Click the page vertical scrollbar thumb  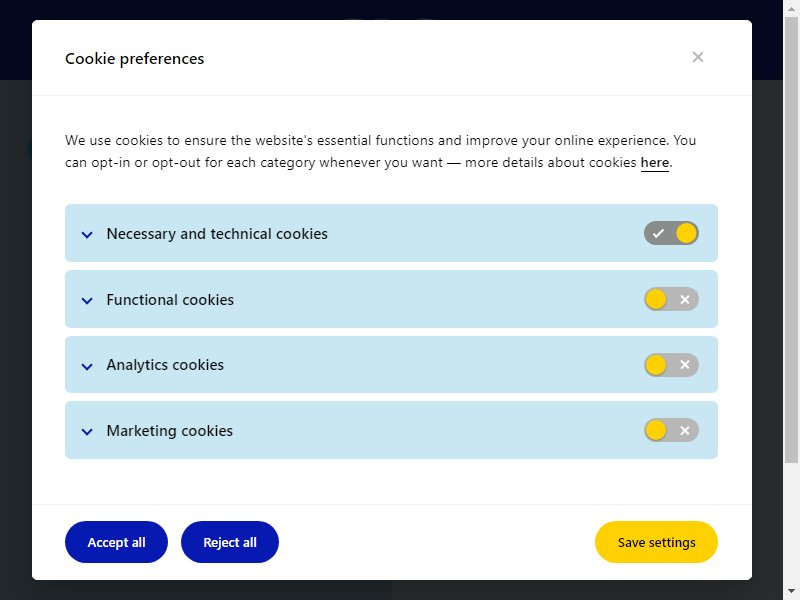coord(791,240)
